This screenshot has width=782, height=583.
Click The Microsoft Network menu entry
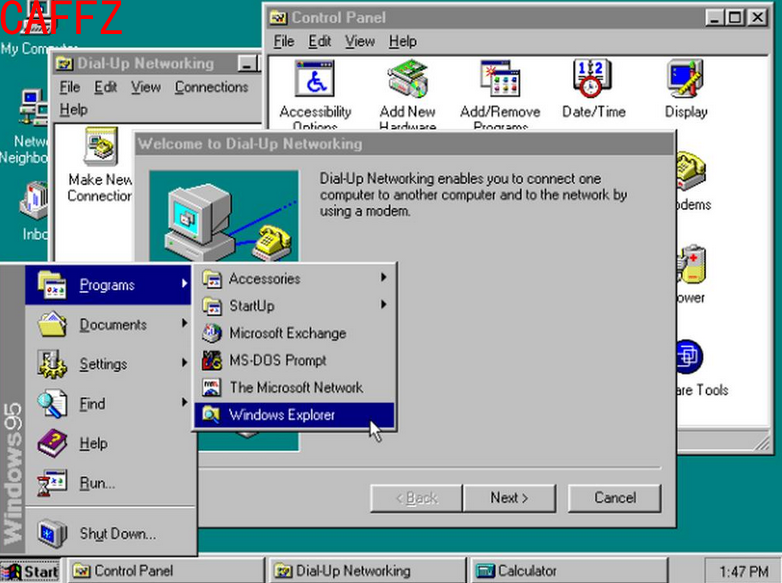click(295, 387)
